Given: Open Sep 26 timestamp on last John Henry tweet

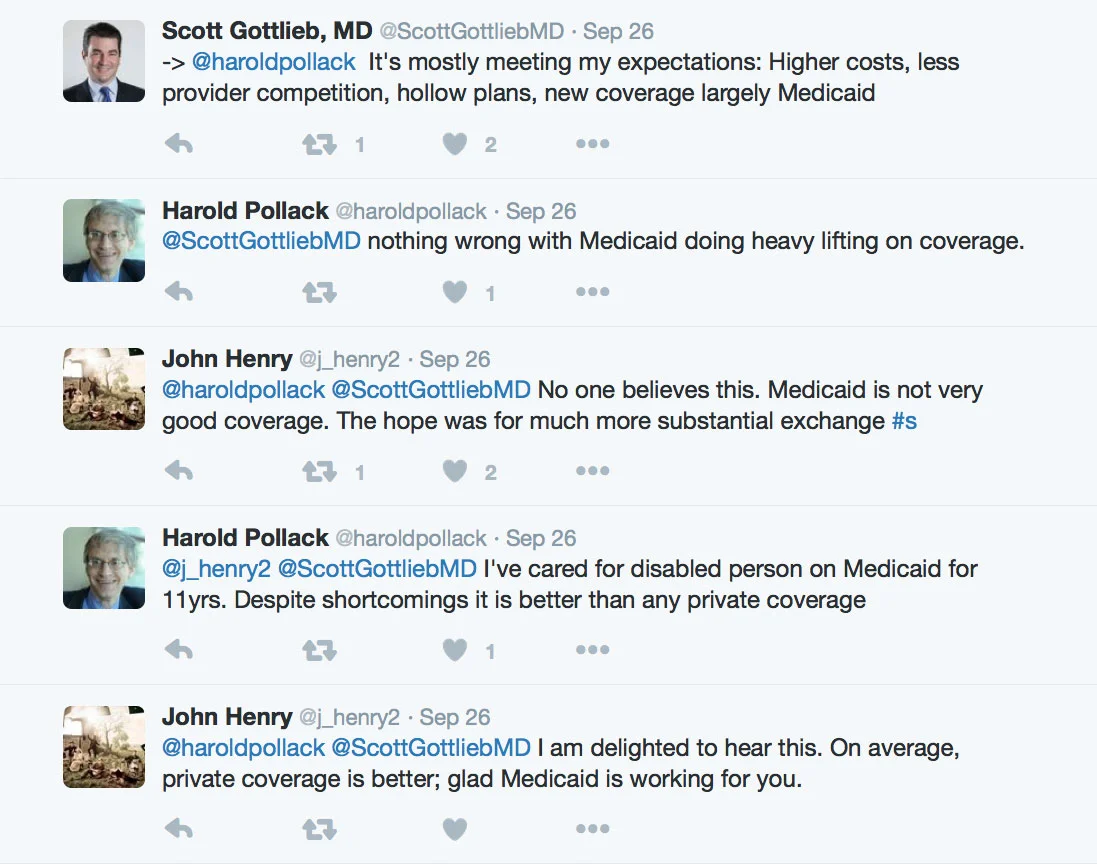Looking at the screenshot, I should [455, 718].
